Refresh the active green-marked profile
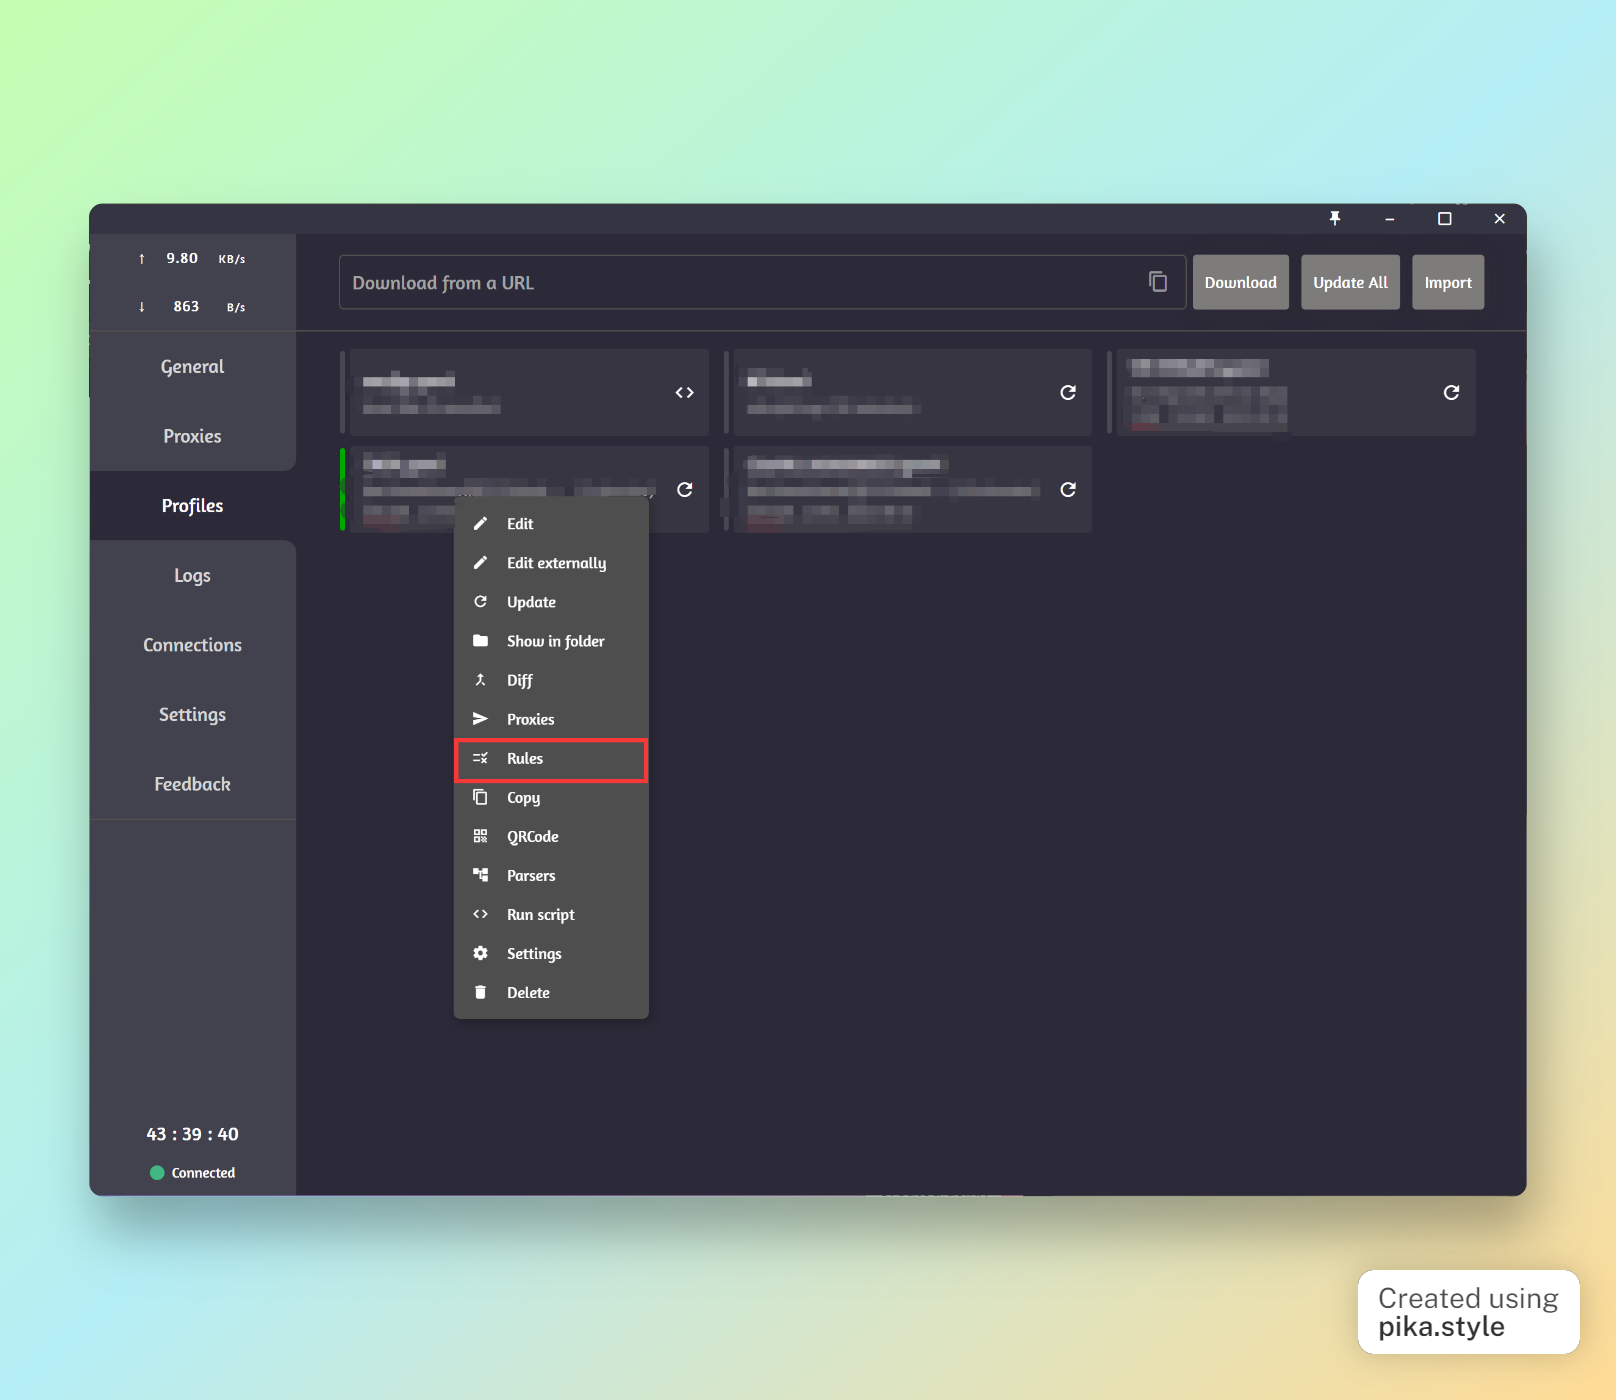1616x1400 pixels. click(684, 490)
